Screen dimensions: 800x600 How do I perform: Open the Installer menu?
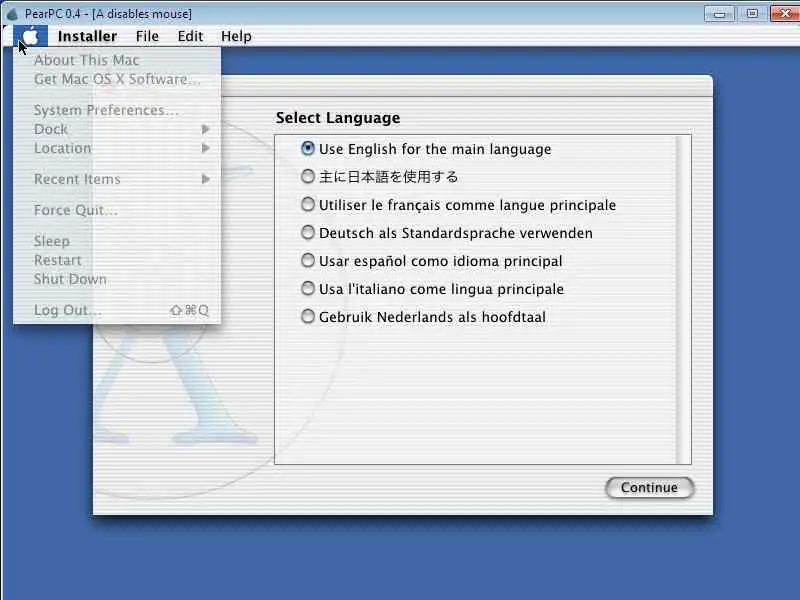(87, 36)
